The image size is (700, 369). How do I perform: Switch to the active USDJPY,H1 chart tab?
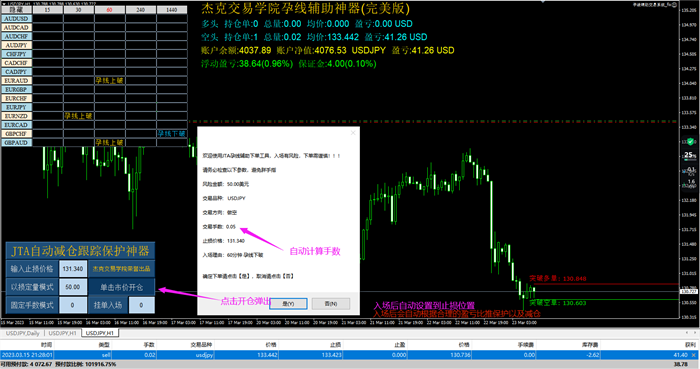coord(100,333)
